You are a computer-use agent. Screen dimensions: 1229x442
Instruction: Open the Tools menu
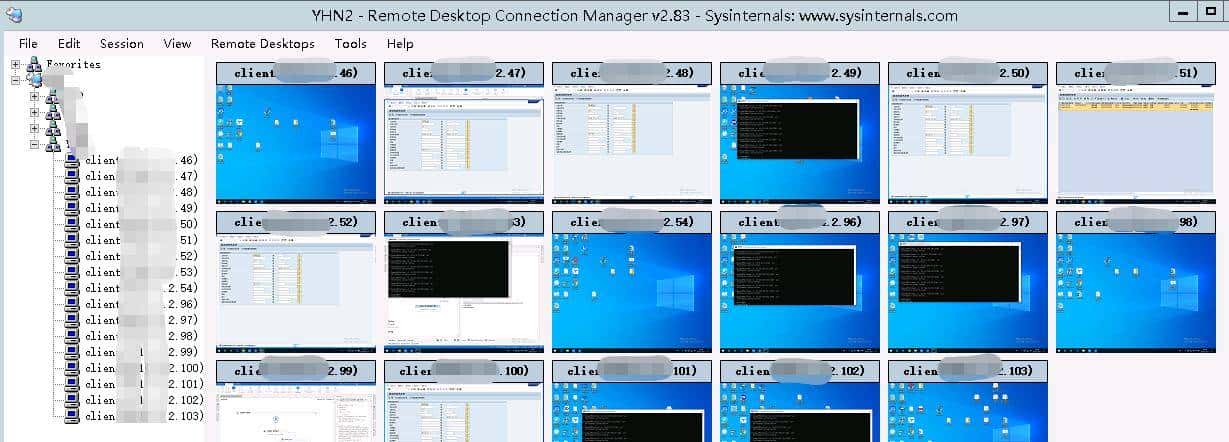click(x=351, y=44)
